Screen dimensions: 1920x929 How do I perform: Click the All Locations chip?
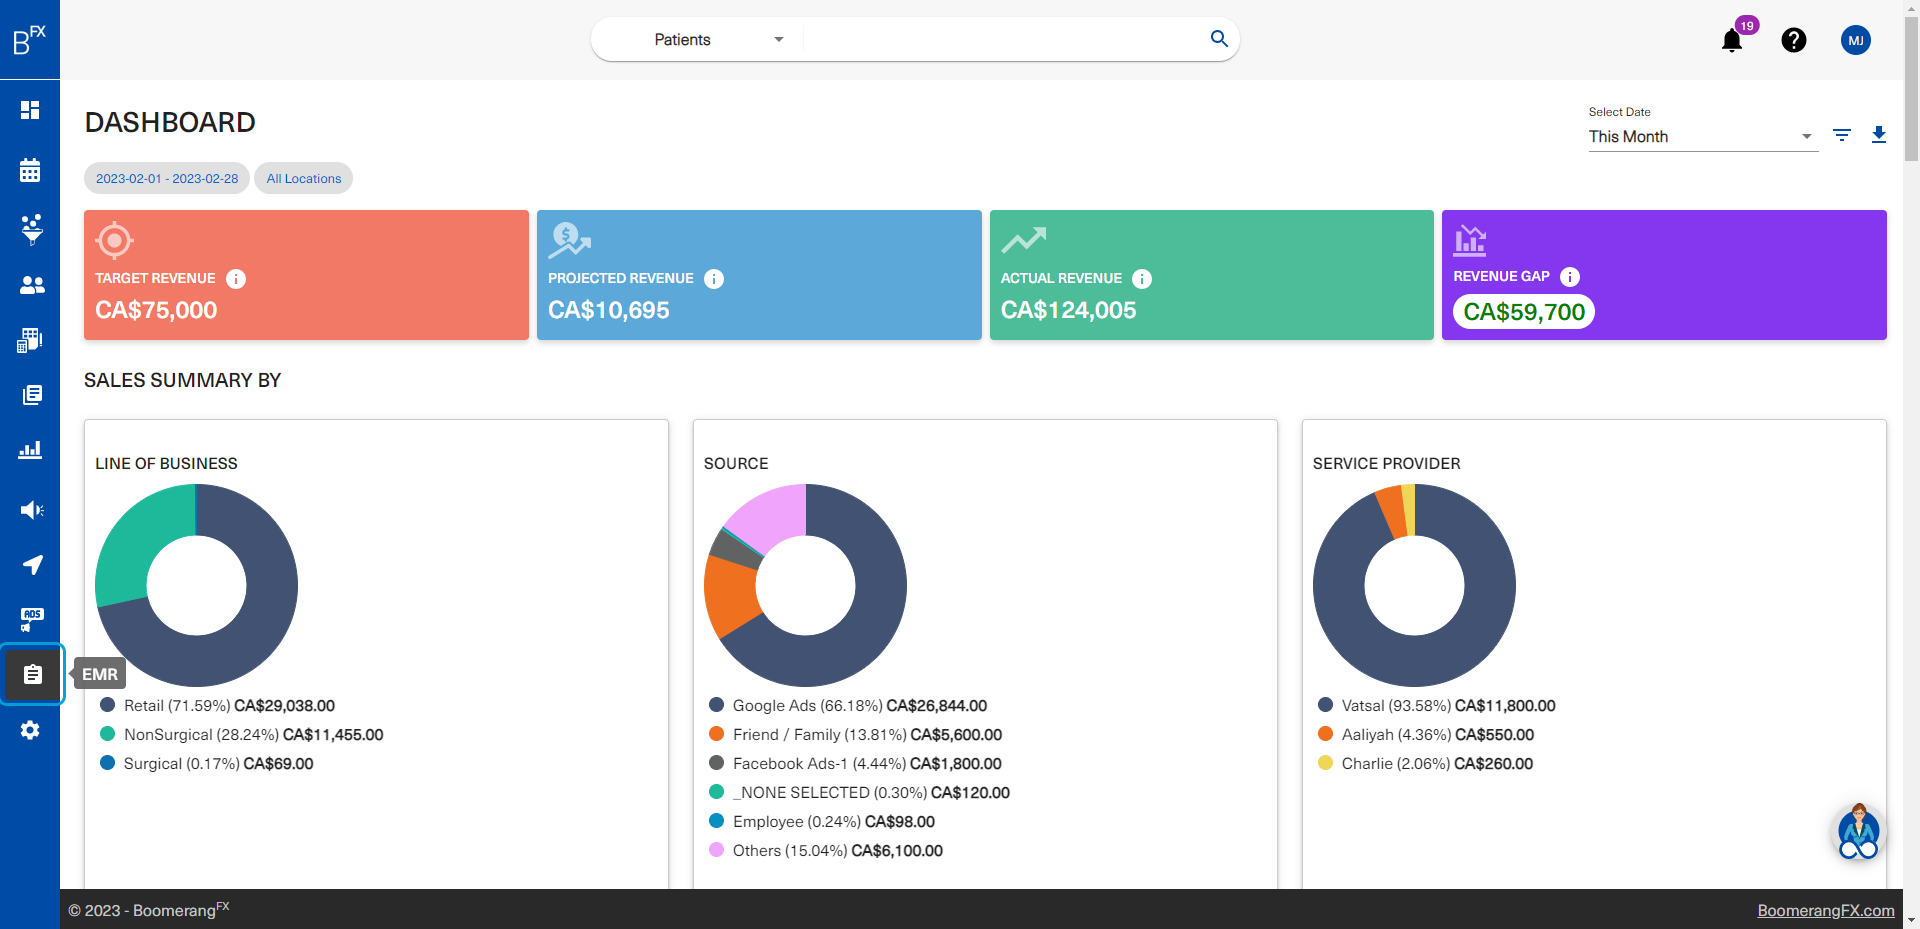pyautogui.click(x=304, y=178)
